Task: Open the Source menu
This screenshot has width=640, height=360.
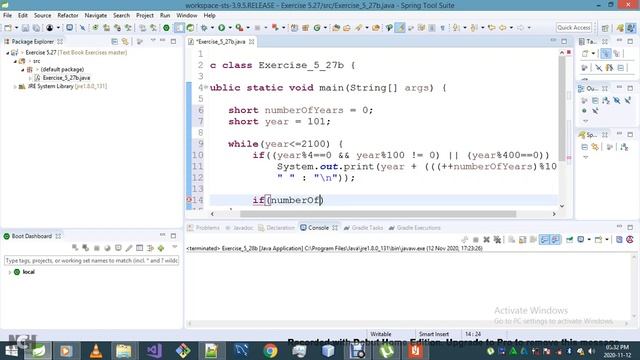Action: 42,15
